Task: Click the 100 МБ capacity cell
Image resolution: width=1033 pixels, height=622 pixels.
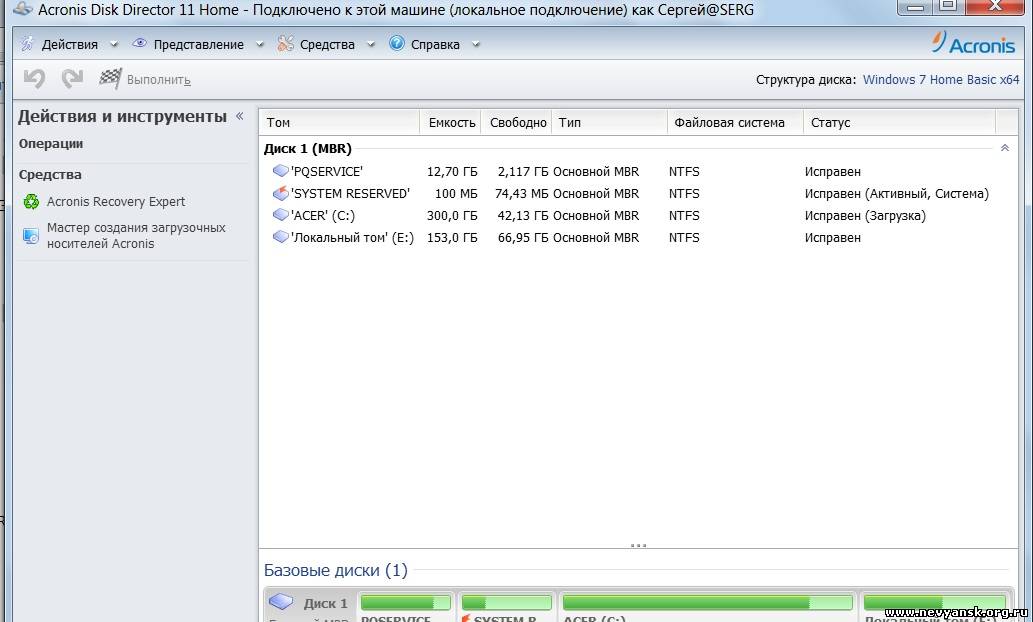Action: pos(456,194)
